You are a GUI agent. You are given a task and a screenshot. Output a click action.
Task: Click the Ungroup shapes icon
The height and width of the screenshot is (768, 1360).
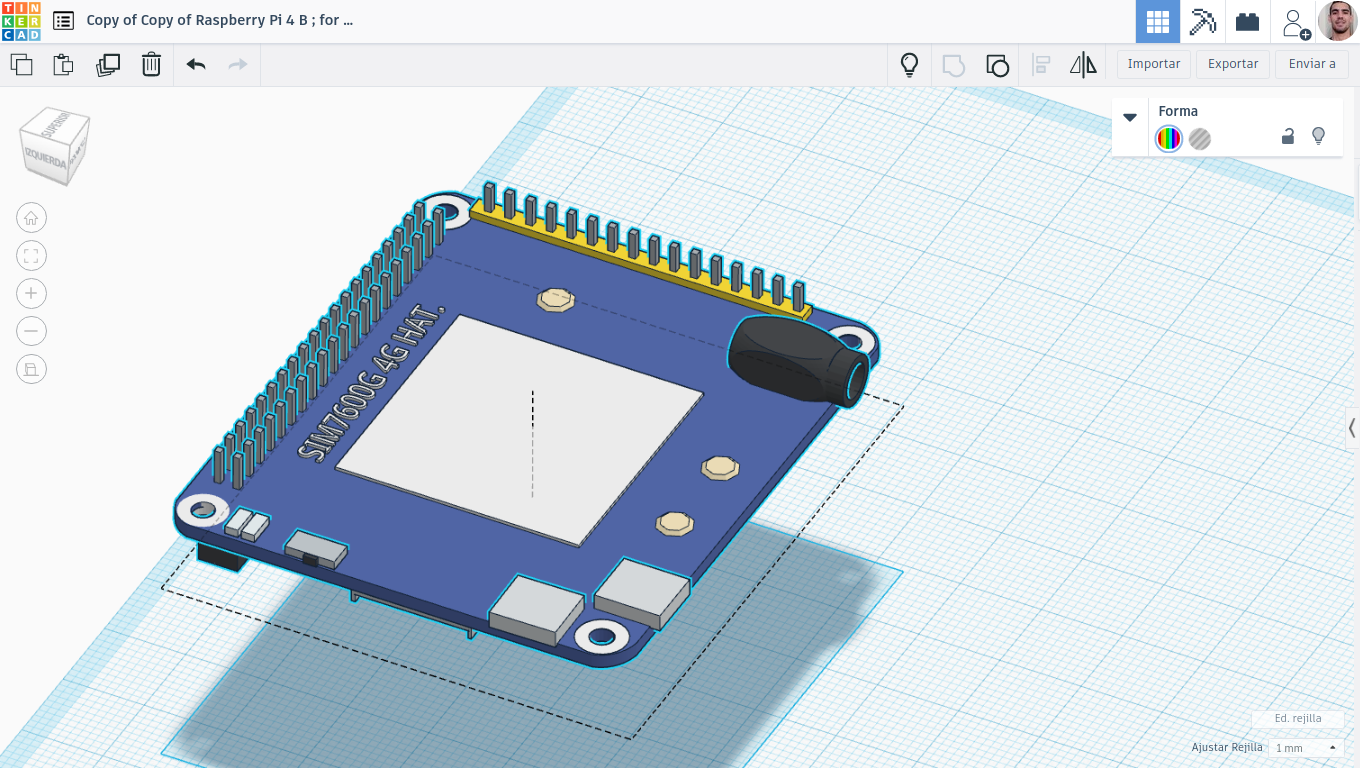point(997,65)
